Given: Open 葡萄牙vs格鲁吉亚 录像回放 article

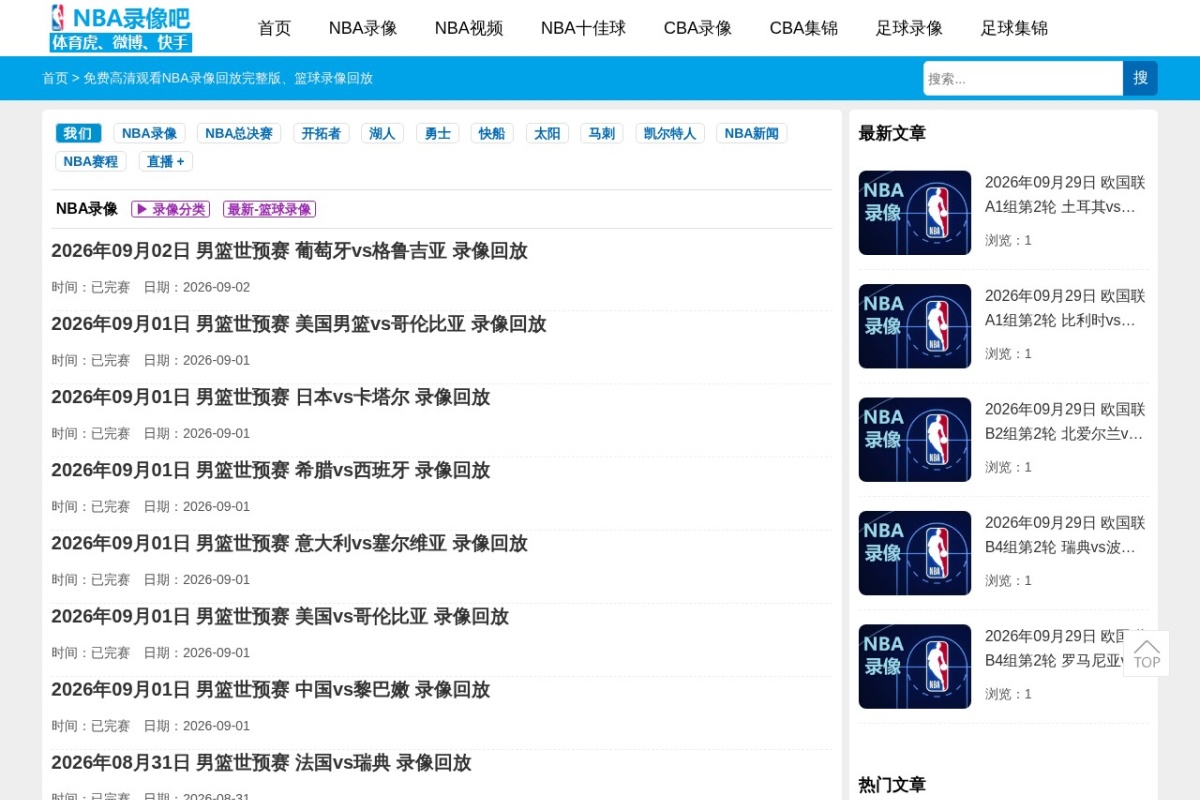Looking at the screenshot, I should 289,251.
